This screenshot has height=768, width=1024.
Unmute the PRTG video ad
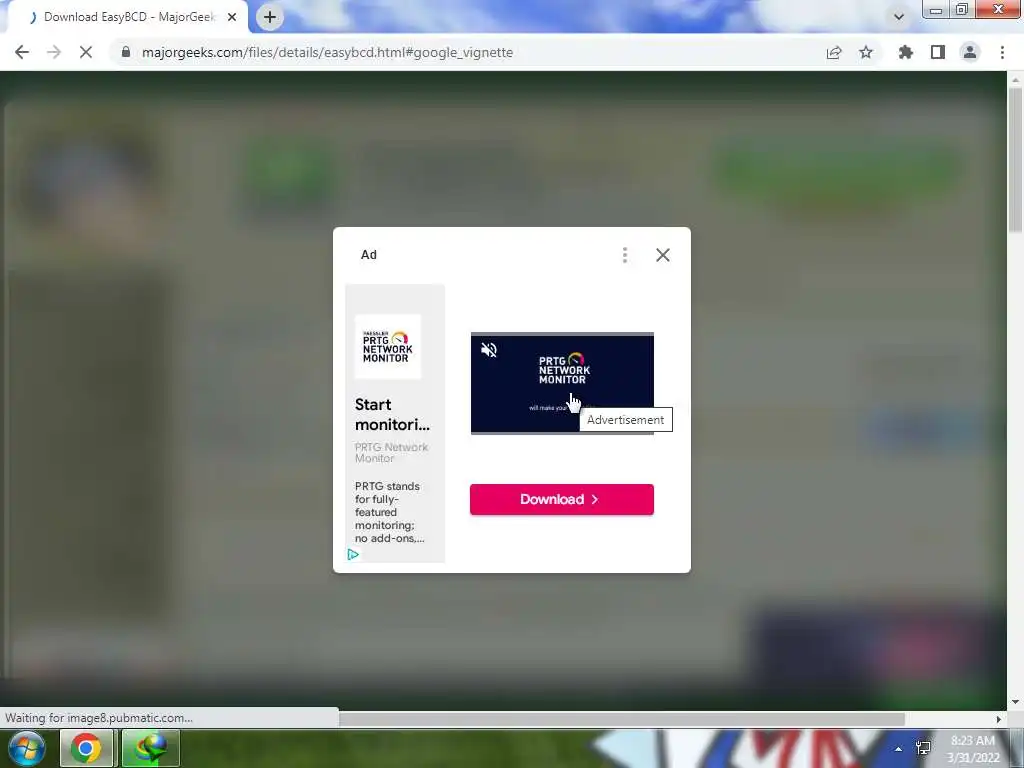pos(488,350)
